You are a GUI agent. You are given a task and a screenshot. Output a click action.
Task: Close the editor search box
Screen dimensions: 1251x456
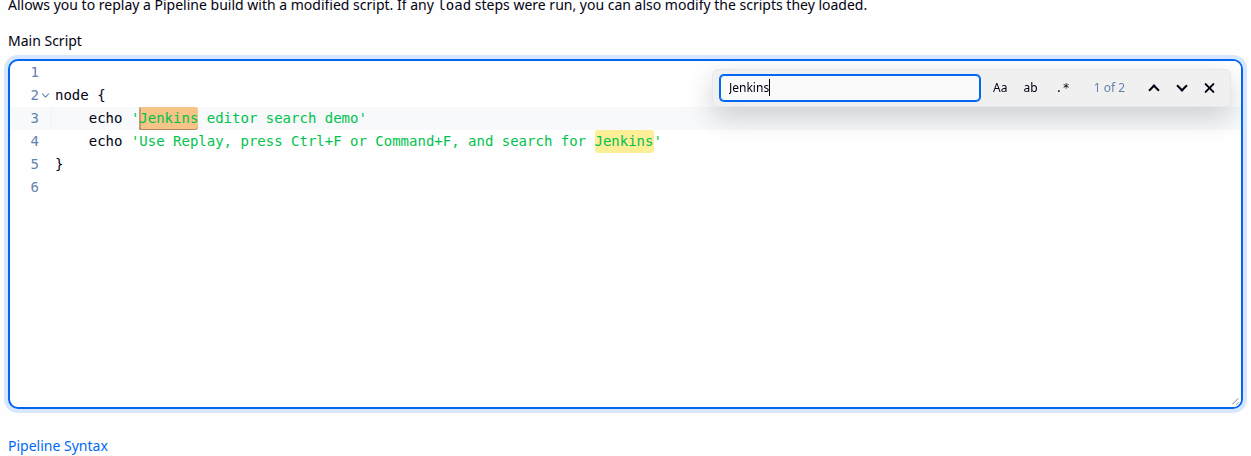pos(1209,88)
